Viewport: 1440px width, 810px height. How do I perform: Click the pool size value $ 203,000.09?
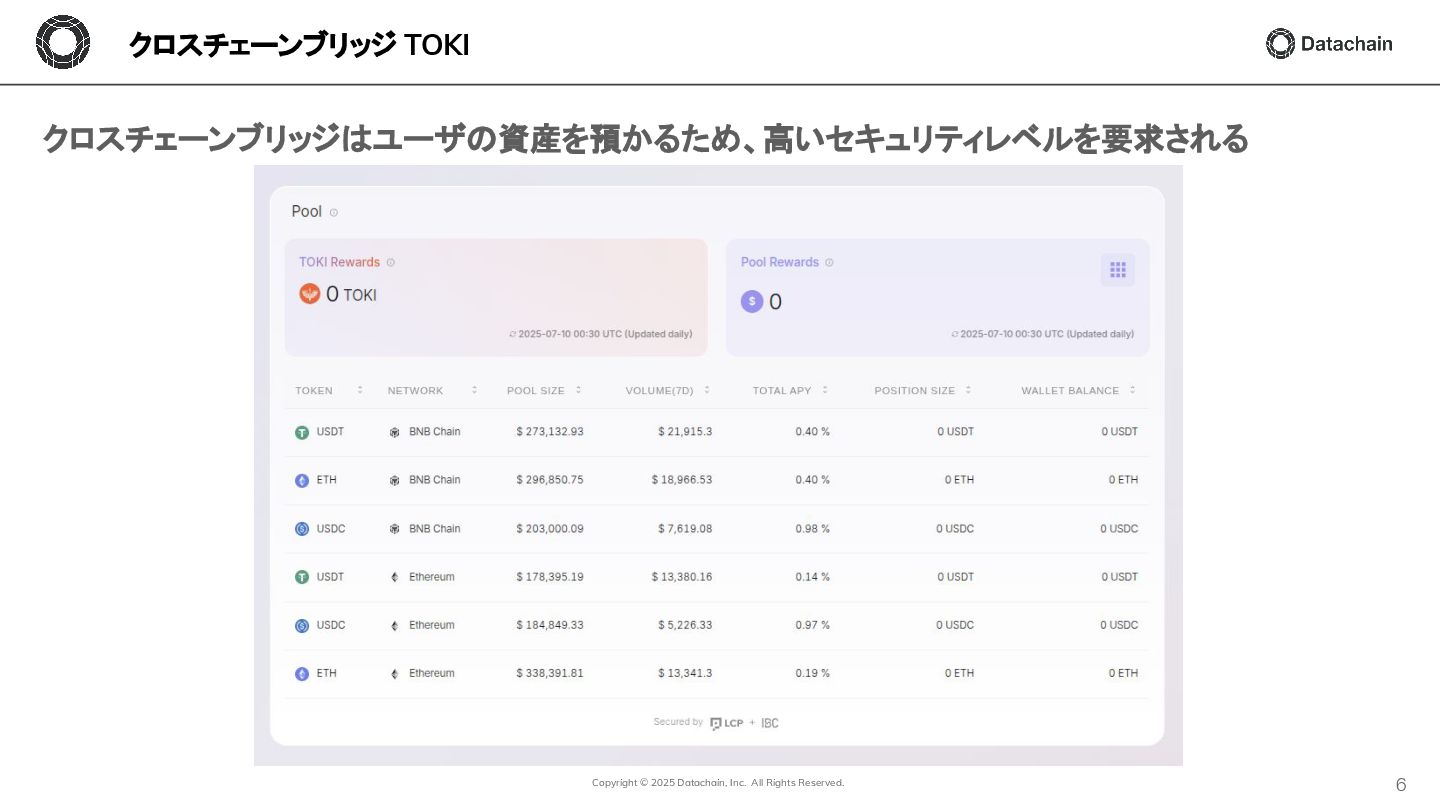(550, 529)
